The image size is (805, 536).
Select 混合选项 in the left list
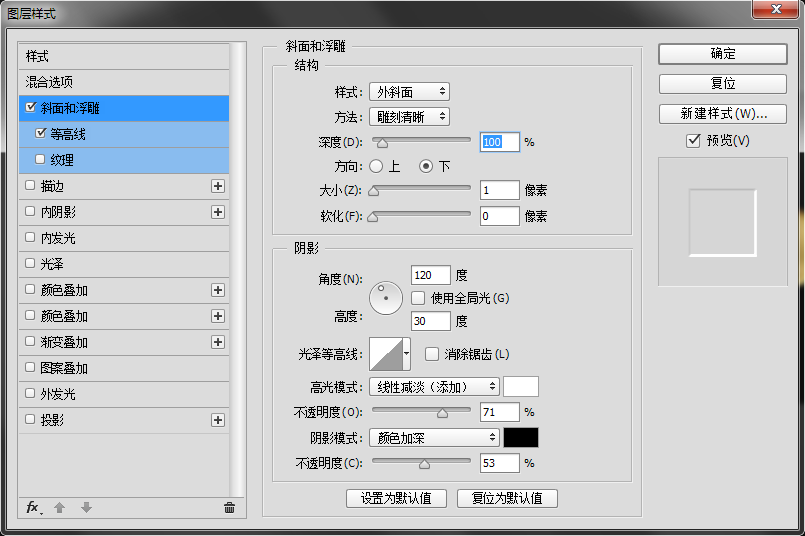[x=124, y=82]
